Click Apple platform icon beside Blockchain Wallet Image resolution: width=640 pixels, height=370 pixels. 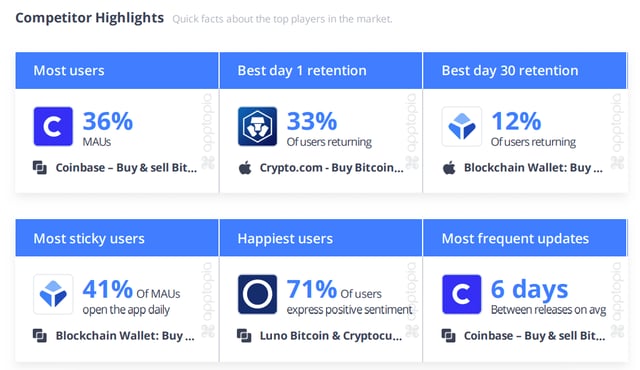point(449,168)
